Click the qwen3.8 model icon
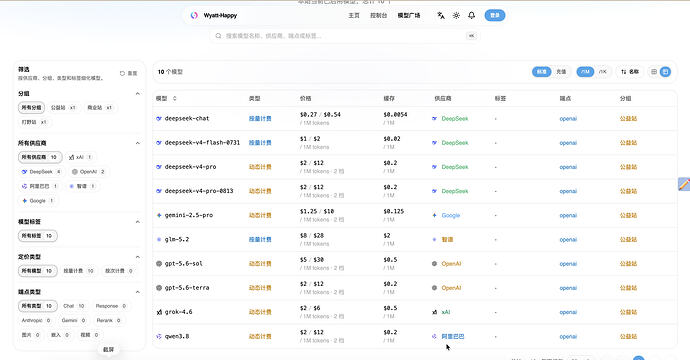Screen dimensions: 690x360 coord(159,336)
